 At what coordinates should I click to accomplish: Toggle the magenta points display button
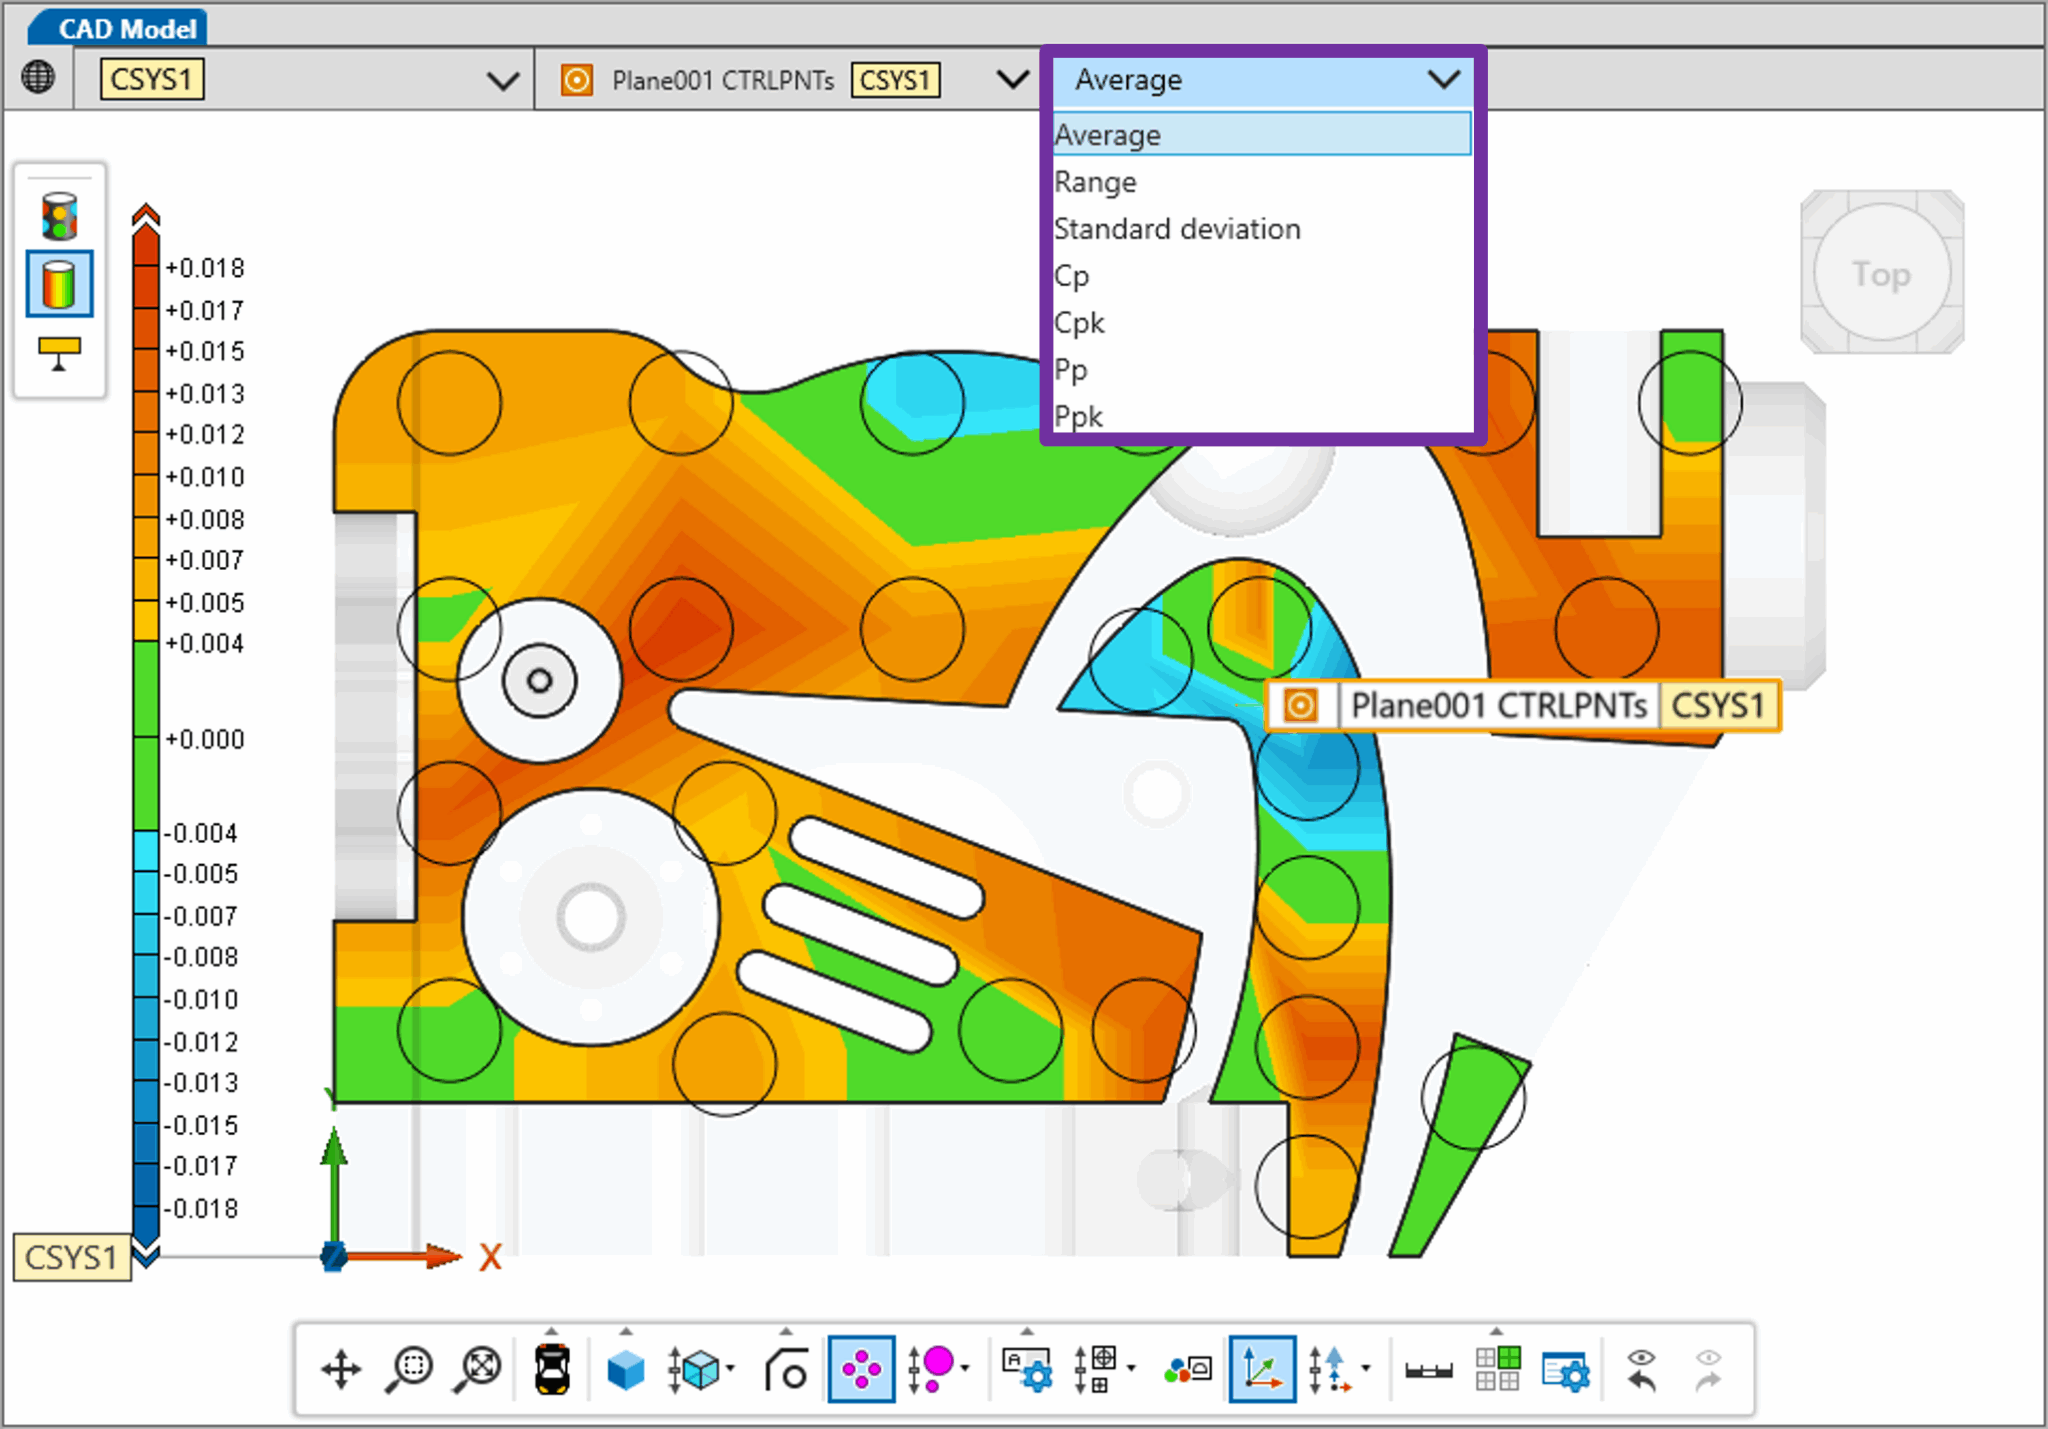pyautogui.click(x=860, y=1370)
